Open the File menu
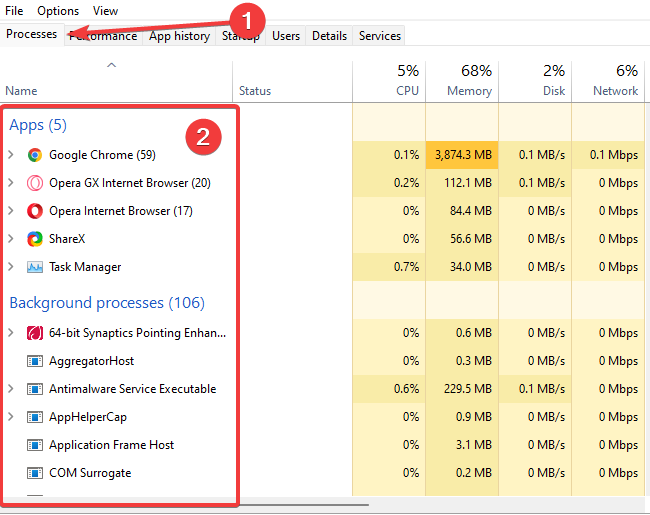Image resolution: width=650 pixels, height=515 pixels. tap(14, 11)
